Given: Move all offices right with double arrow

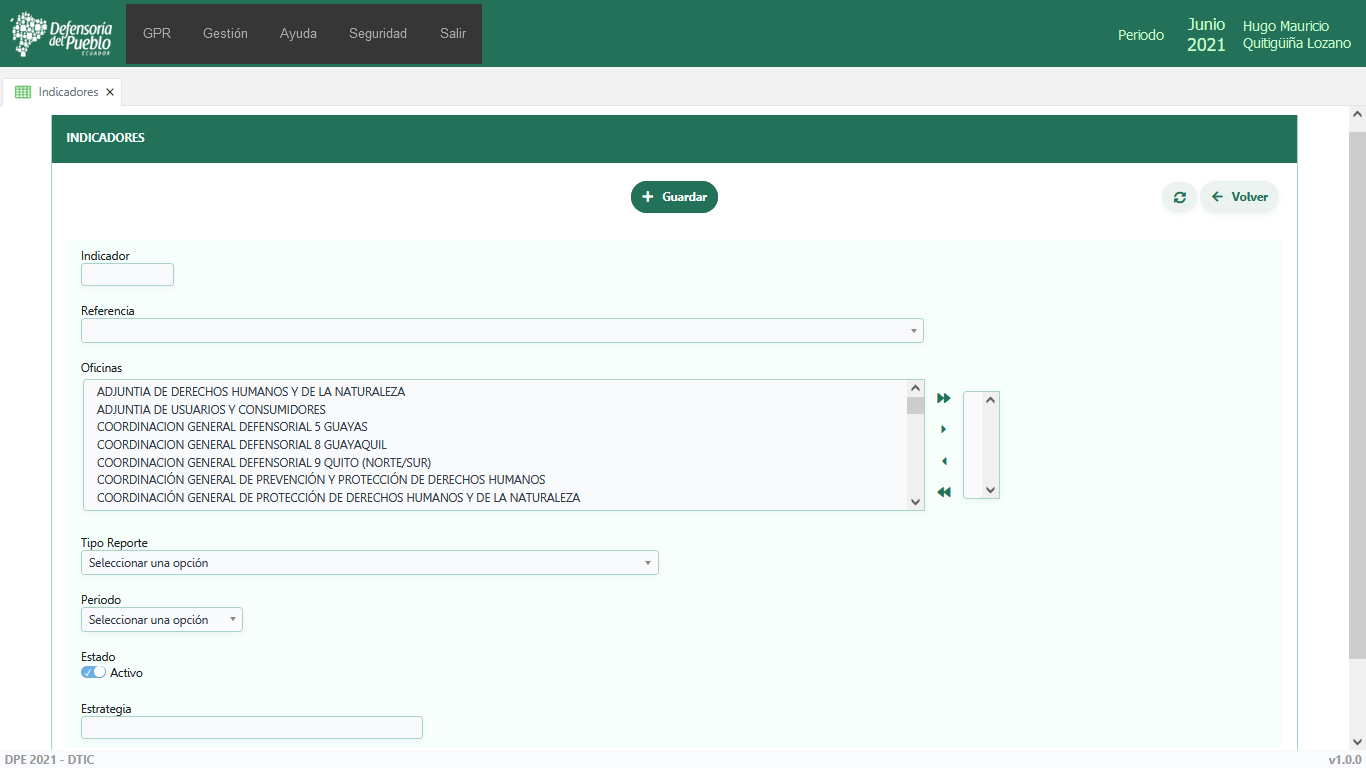Looking at the screenshot, I should point(943,398).
